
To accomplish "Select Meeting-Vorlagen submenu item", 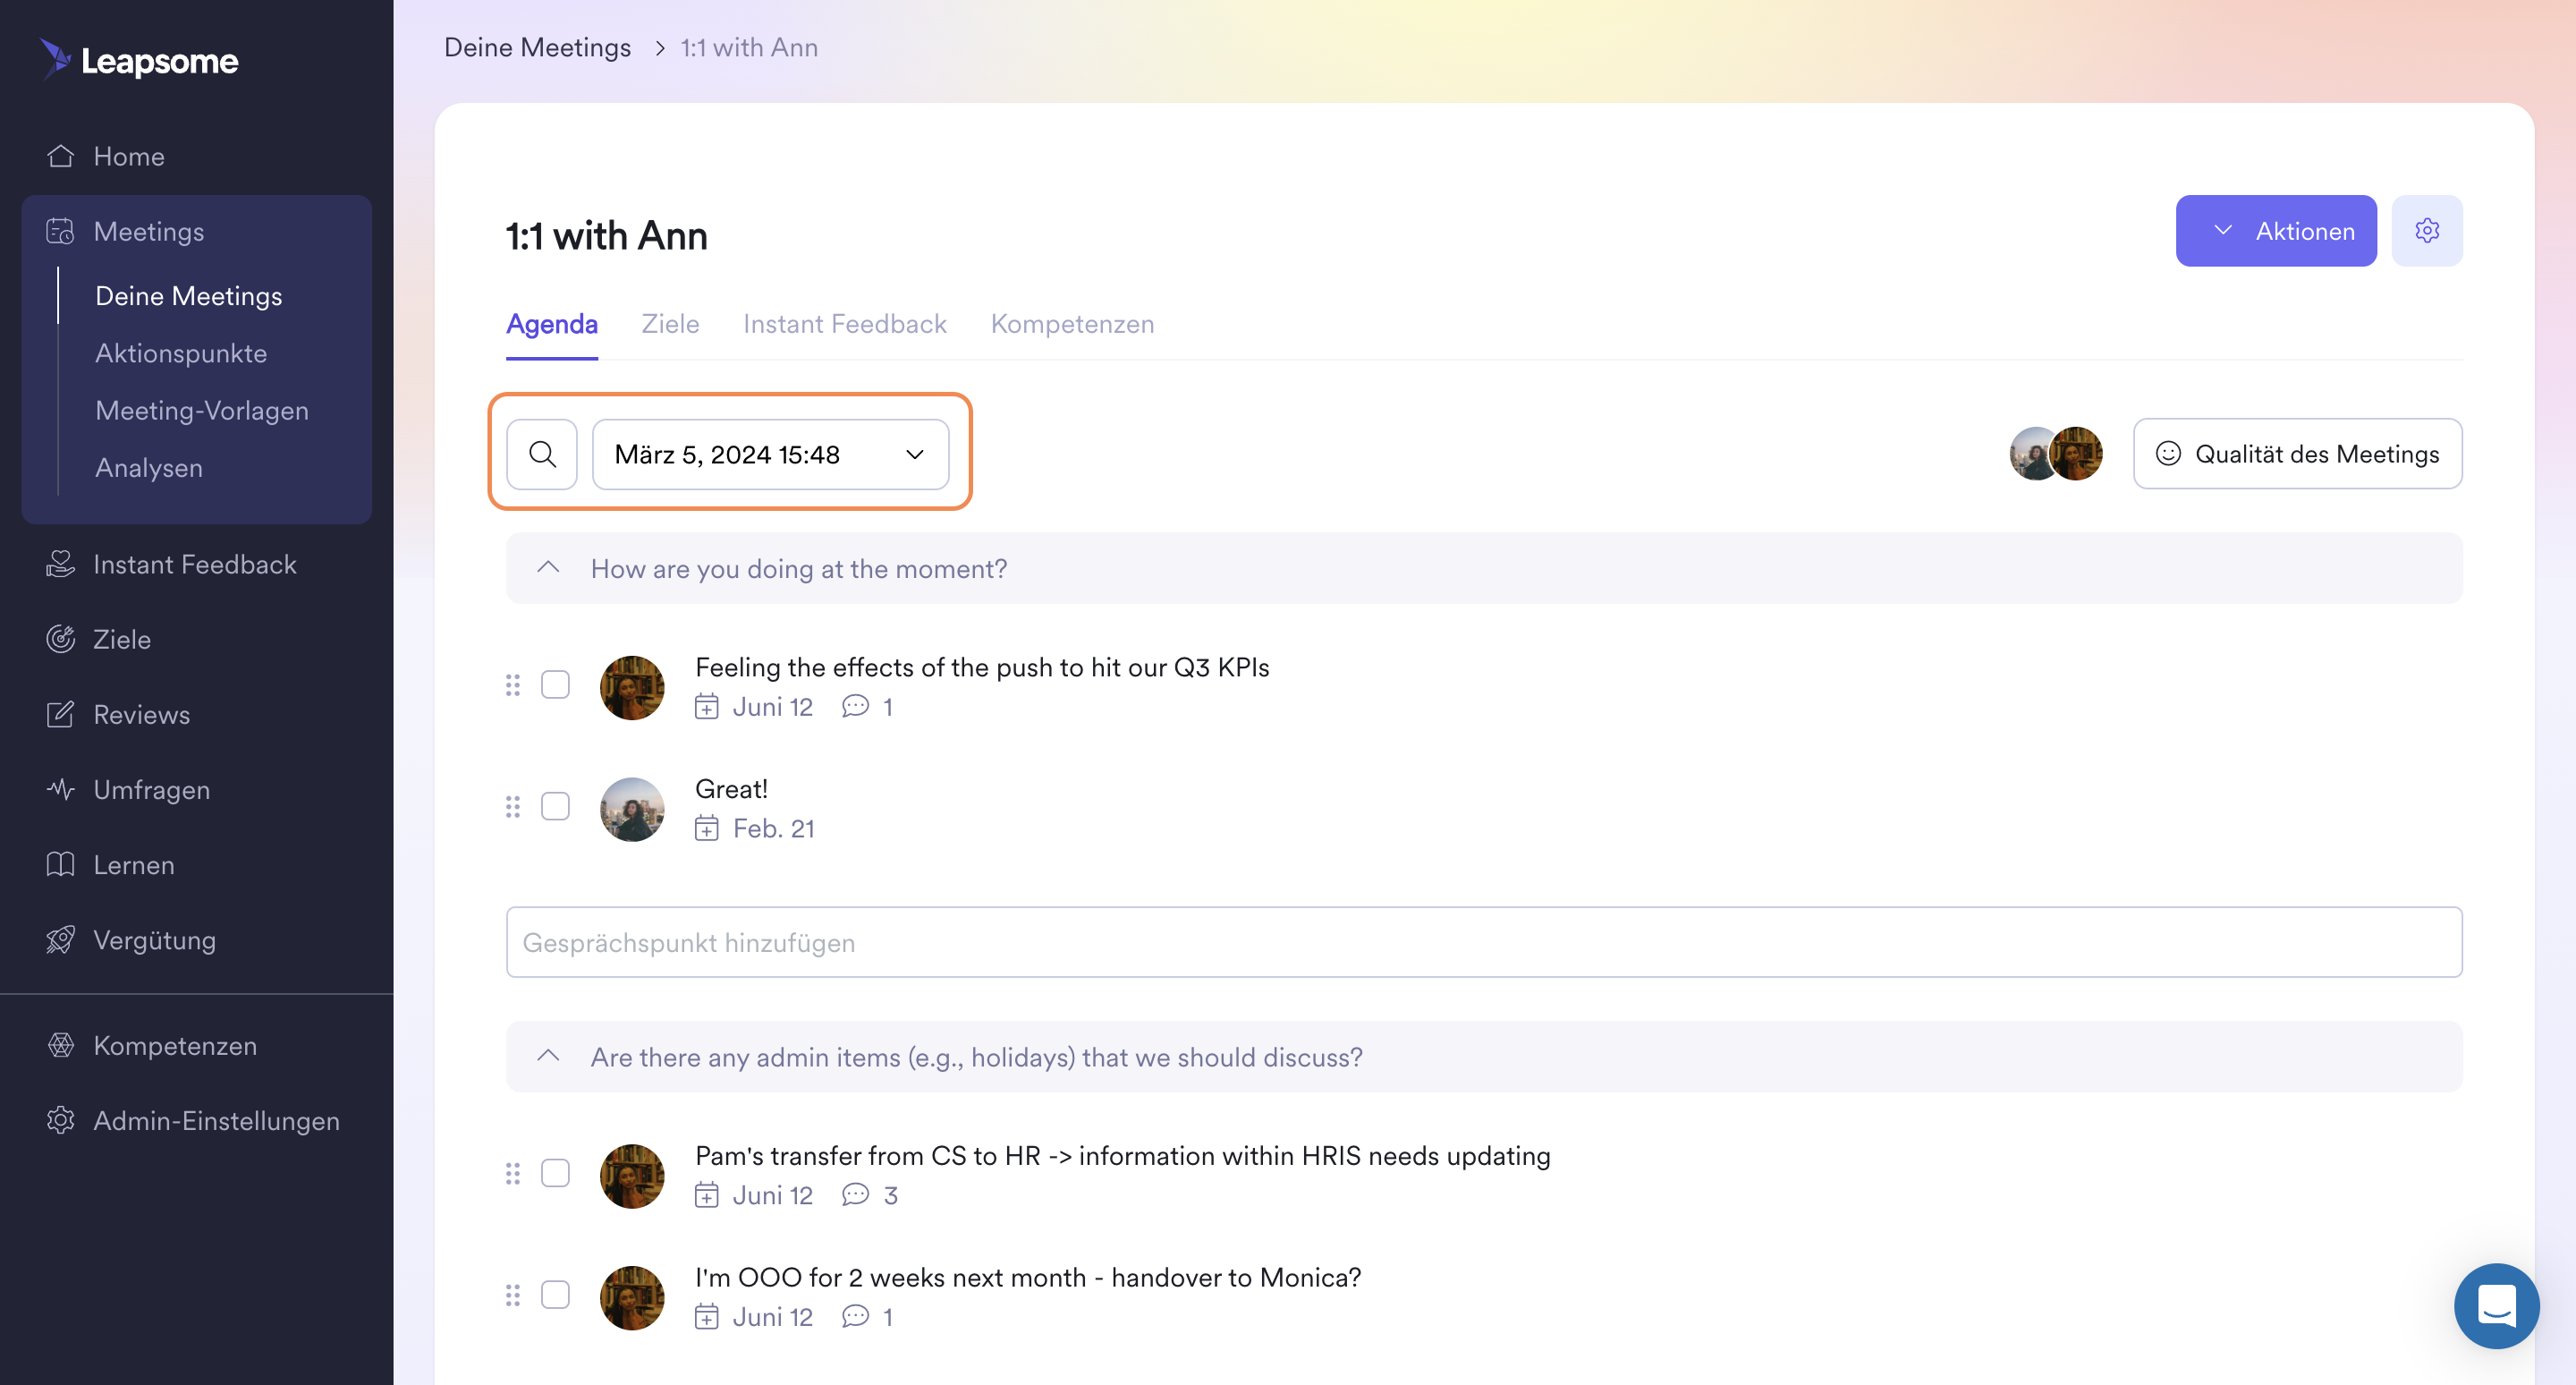I will coord(202,410).
